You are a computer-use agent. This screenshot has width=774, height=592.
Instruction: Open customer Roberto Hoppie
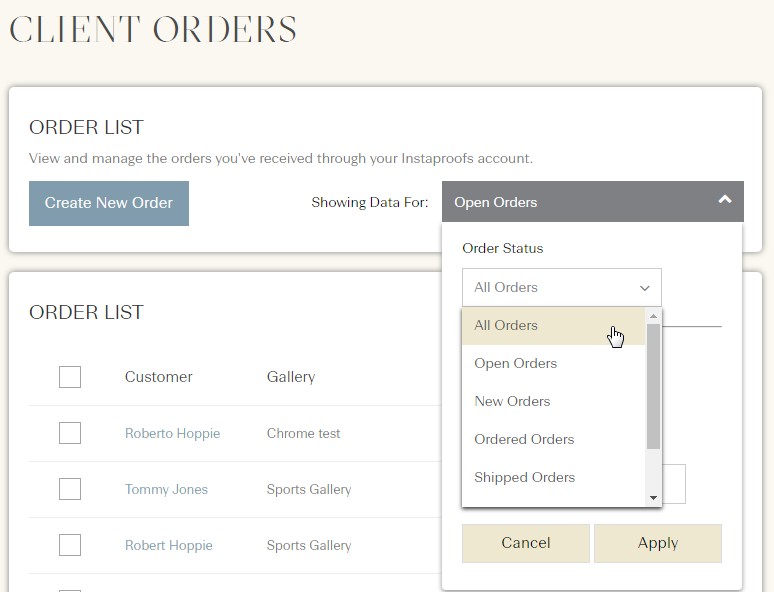click(172, 433)
